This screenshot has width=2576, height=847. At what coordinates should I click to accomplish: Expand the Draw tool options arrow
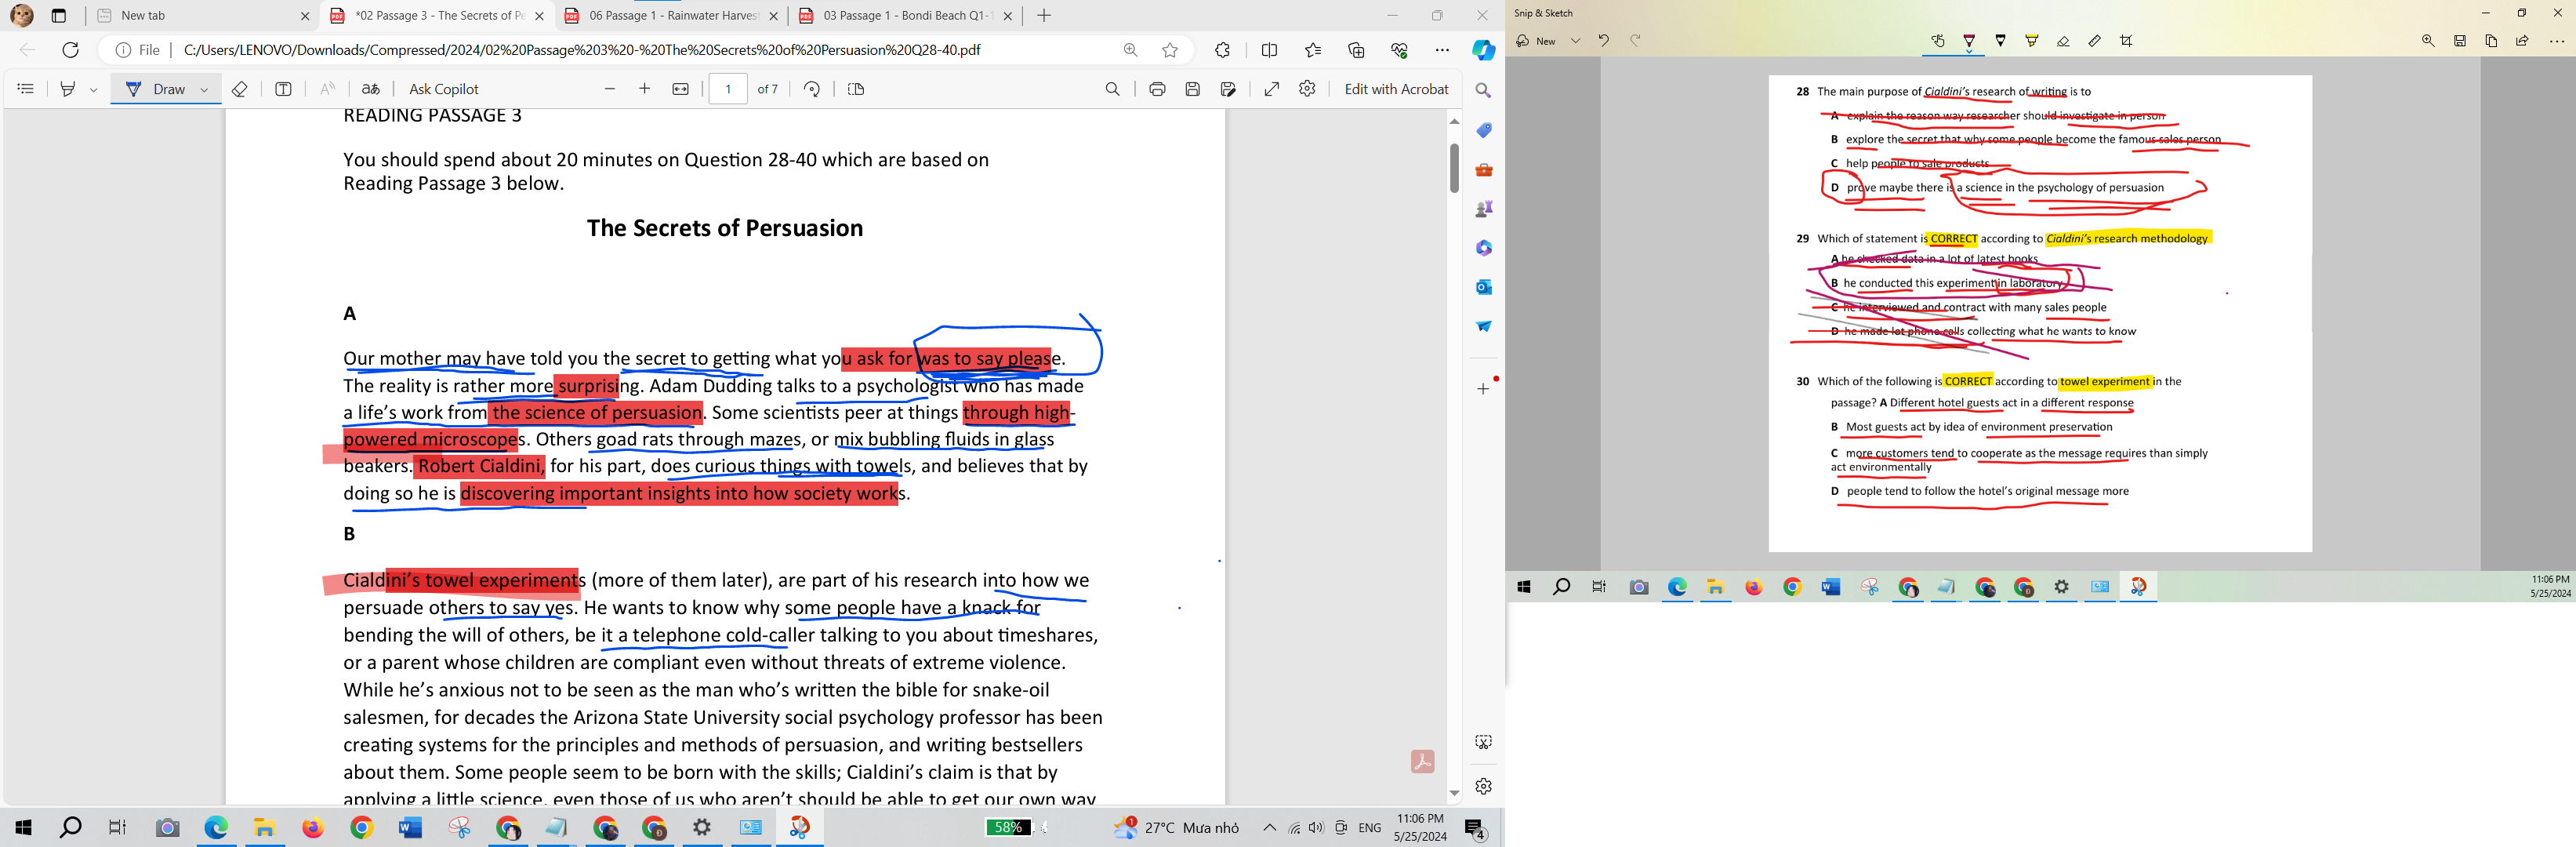pyautogui.click(x=204, y=89)
